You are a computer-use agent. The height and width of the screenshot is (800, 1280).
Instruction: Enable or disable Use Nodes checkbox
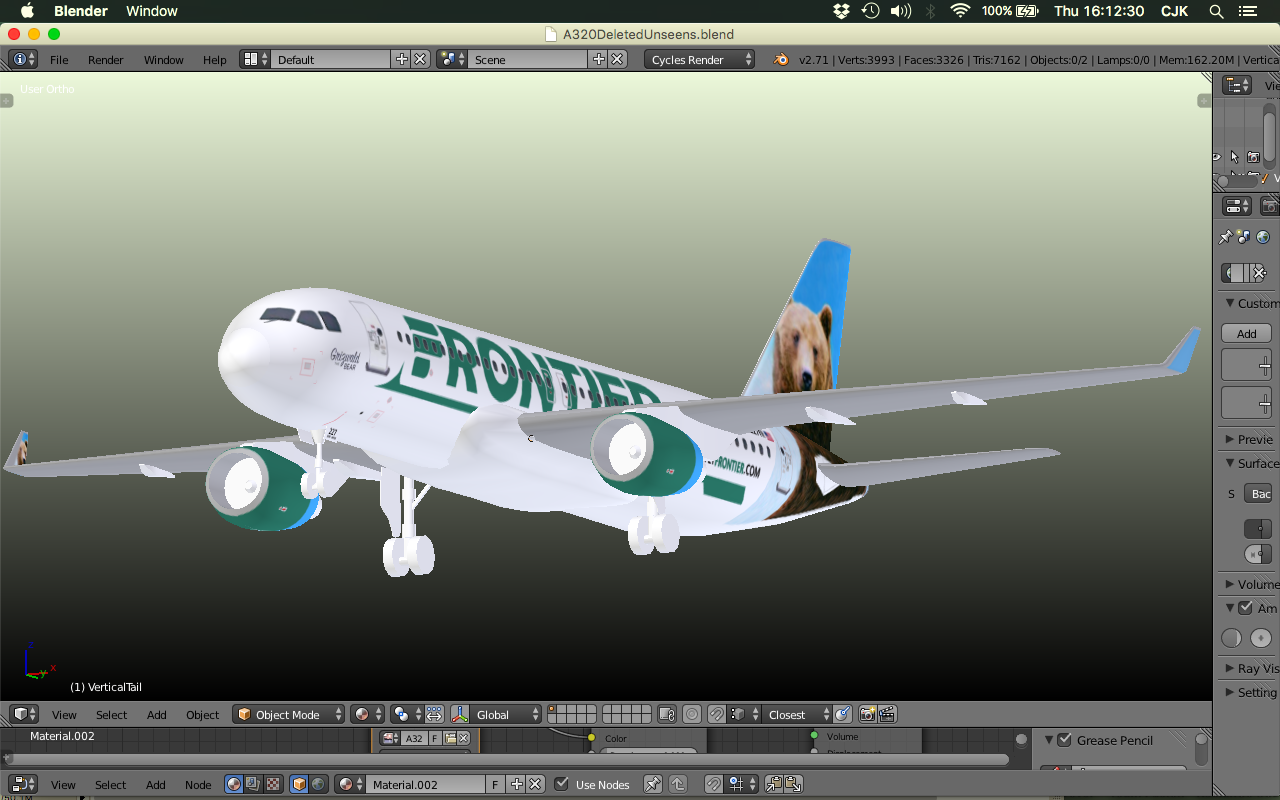coord(562,784)
